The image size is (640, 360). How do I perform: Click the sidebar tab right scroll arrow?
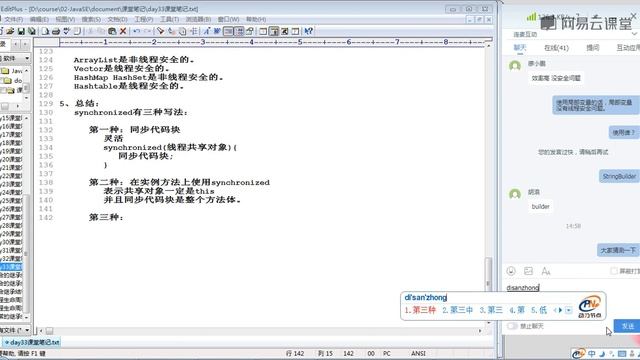click(x=25, y=43)
